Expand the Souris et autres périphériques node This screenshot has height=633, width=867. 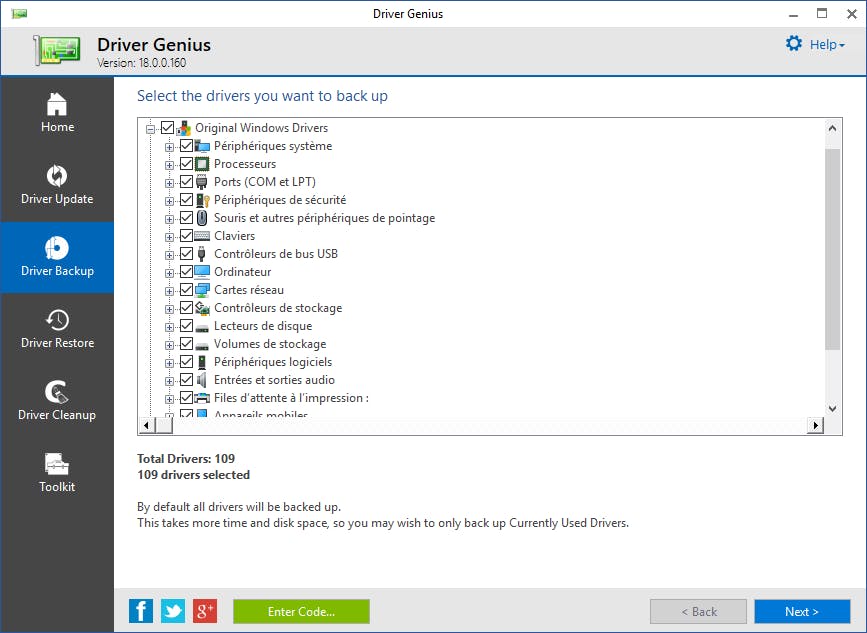[169, 219]
